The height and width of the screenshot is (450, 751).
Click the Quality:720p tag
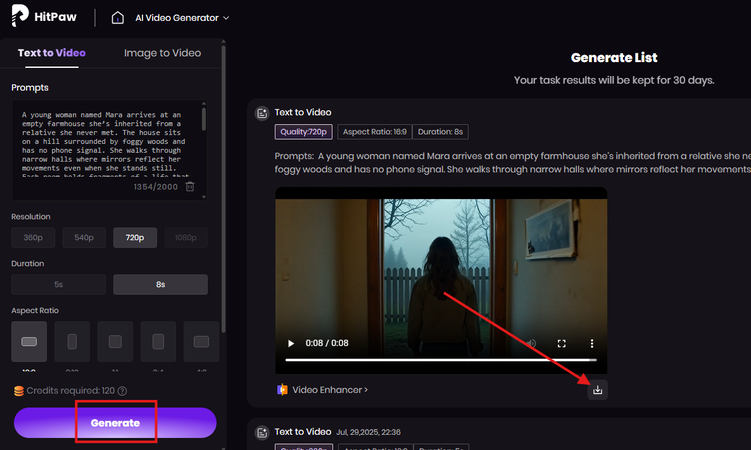tap(303, 132)
